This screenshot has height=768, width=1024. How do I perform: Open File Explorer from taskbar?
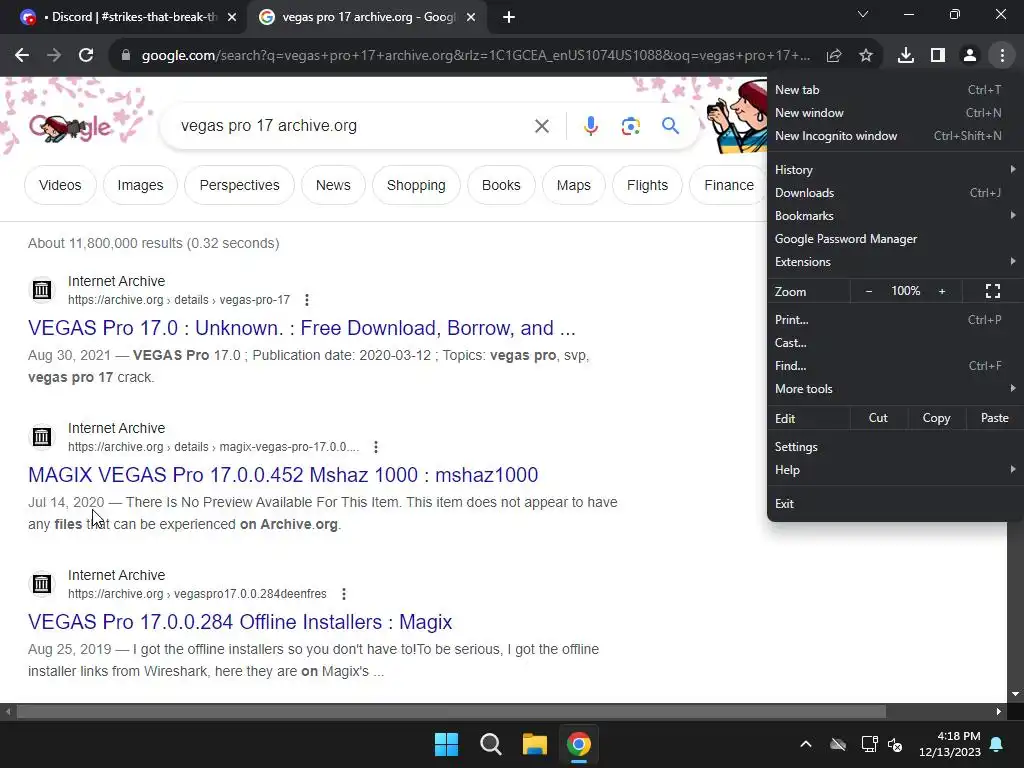point(535,744)
